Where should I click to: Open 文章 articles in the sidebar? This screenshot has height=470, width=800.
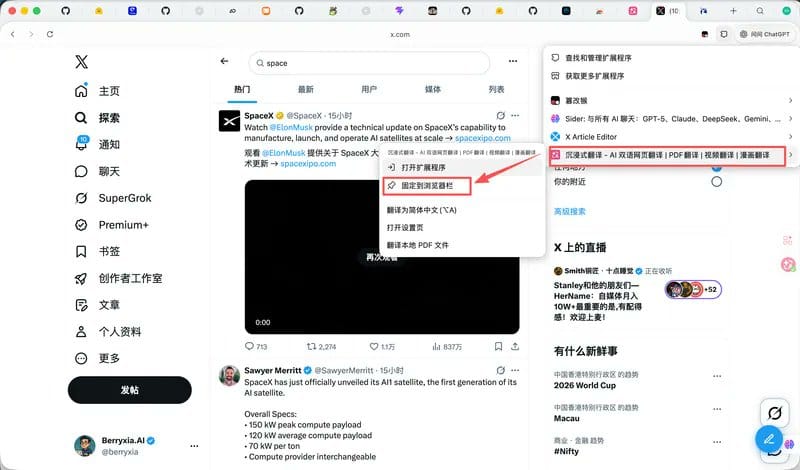(97, 305)
